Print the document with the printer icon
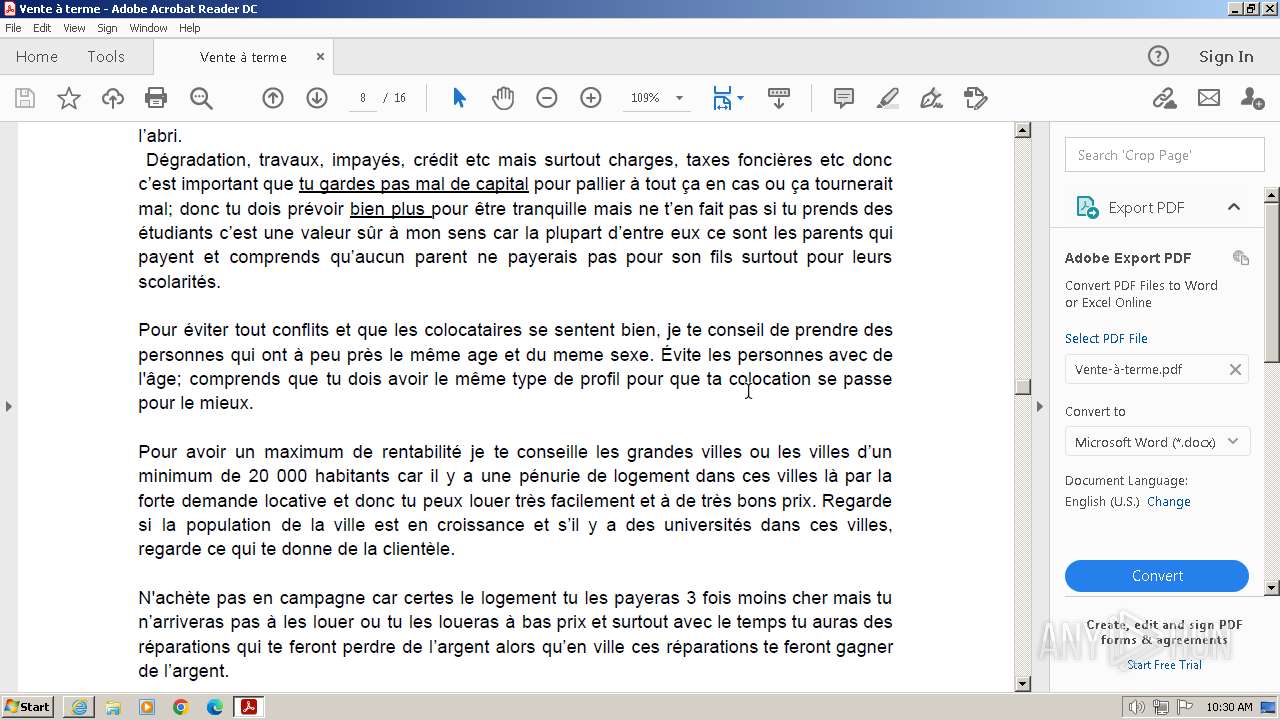This screenshot has width=1280, height=720. (156, 98)
